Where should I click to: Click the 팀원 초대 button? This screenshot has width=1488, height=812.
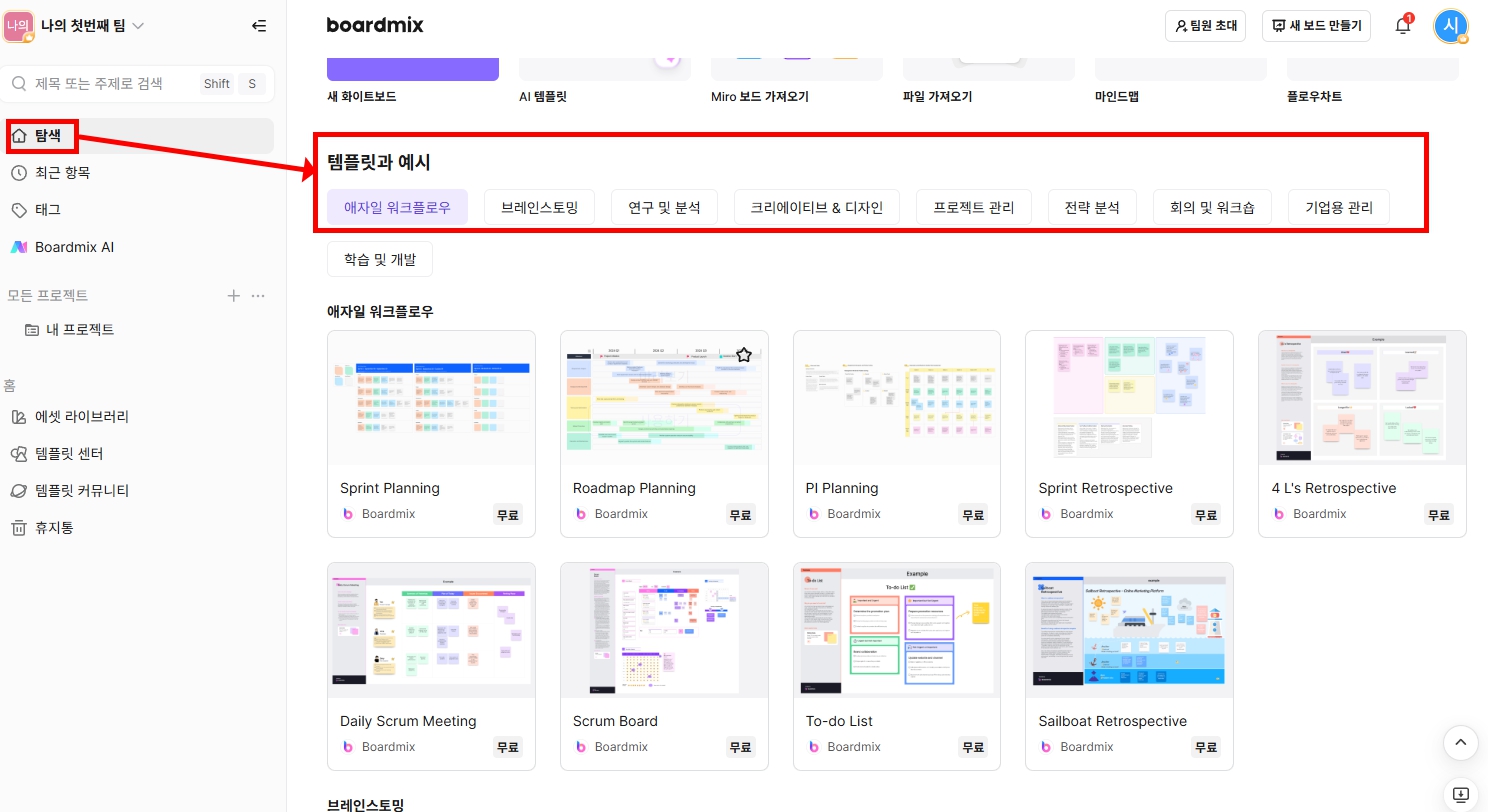(x=1205, y=26)
